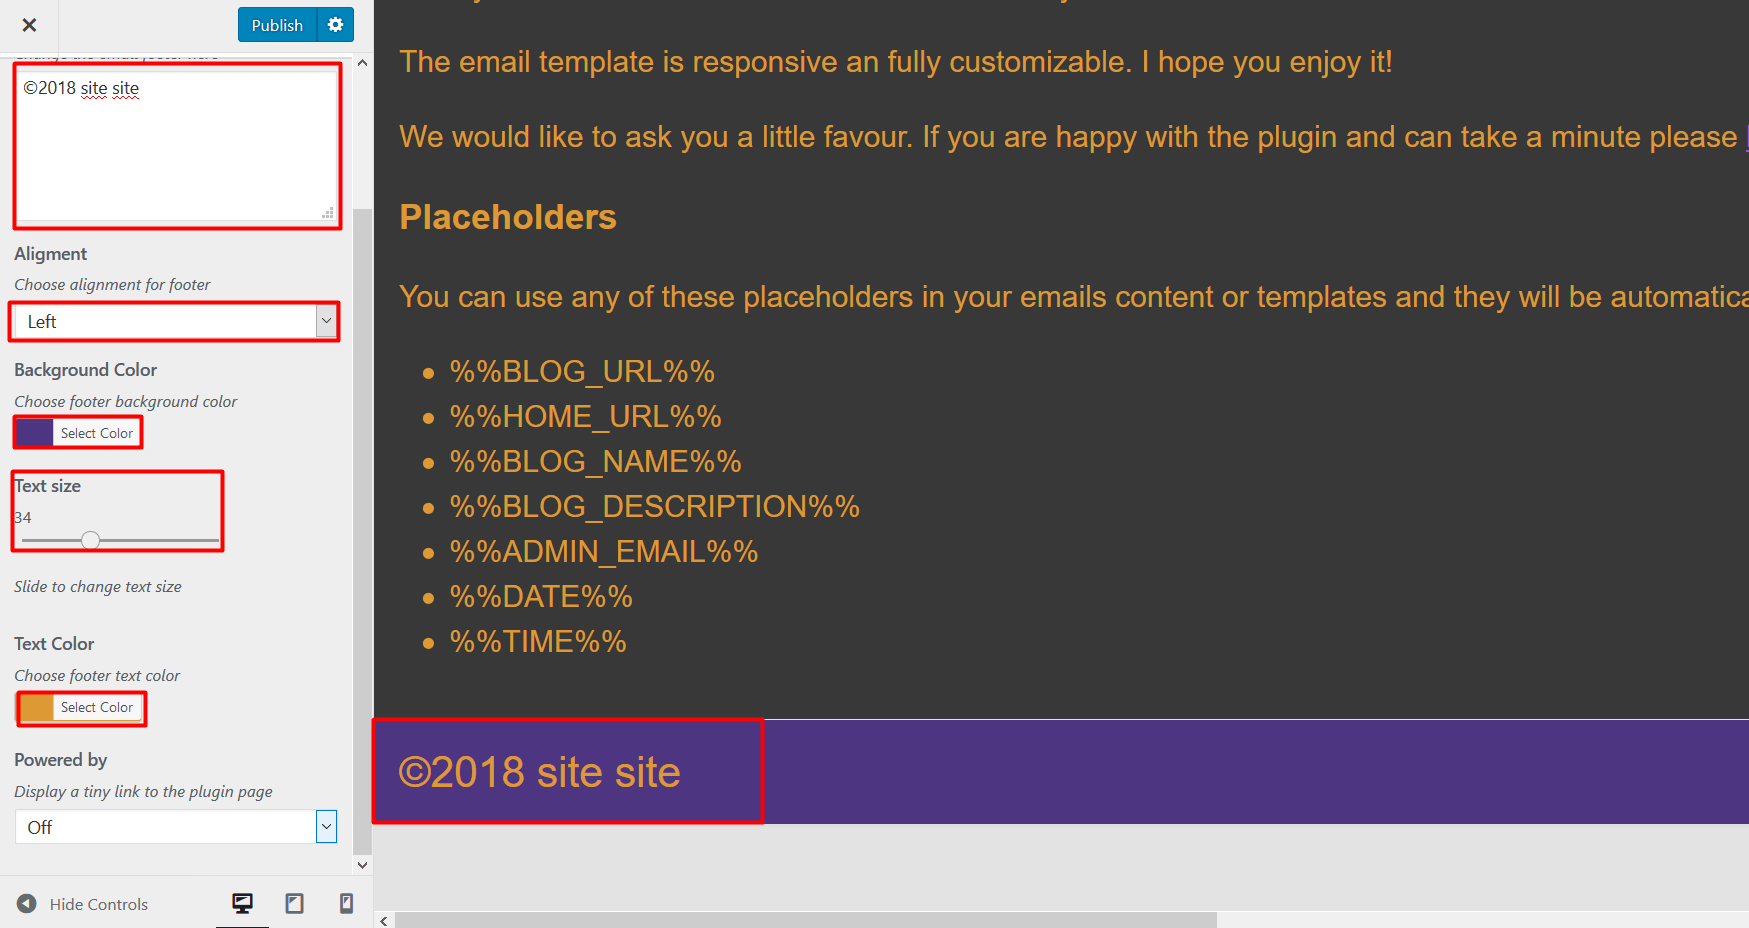
Task: Click the text size slider handle
Action: point(90,540)
